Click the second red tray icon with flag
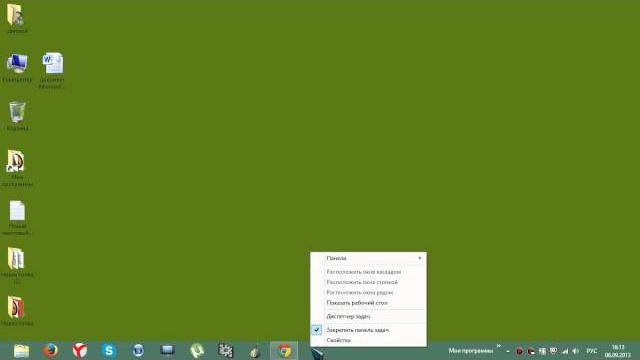640x360 pixels. (x=531, y=351)
